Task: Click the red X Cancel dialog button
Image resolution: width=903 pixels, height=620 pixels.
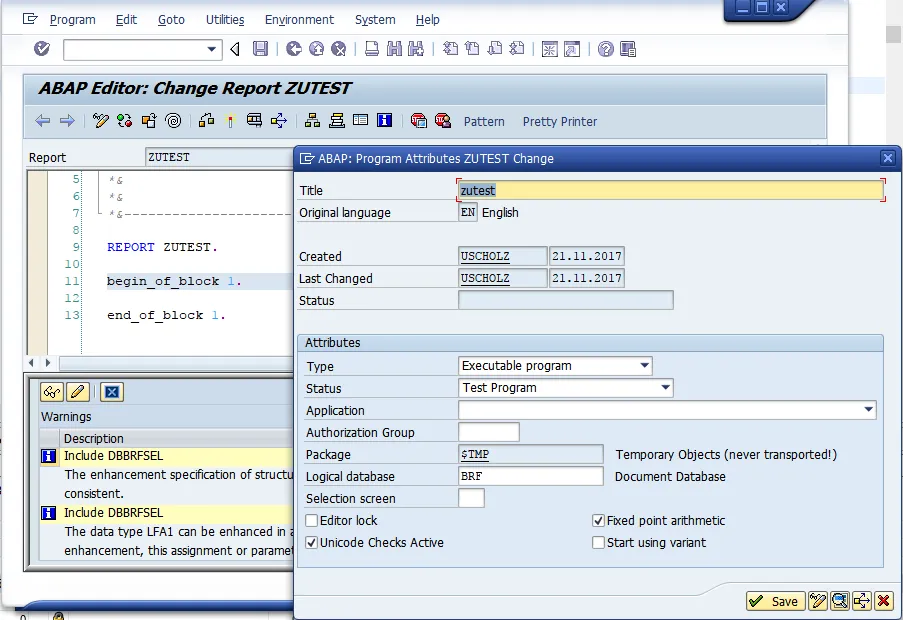Action: [883, 601]
